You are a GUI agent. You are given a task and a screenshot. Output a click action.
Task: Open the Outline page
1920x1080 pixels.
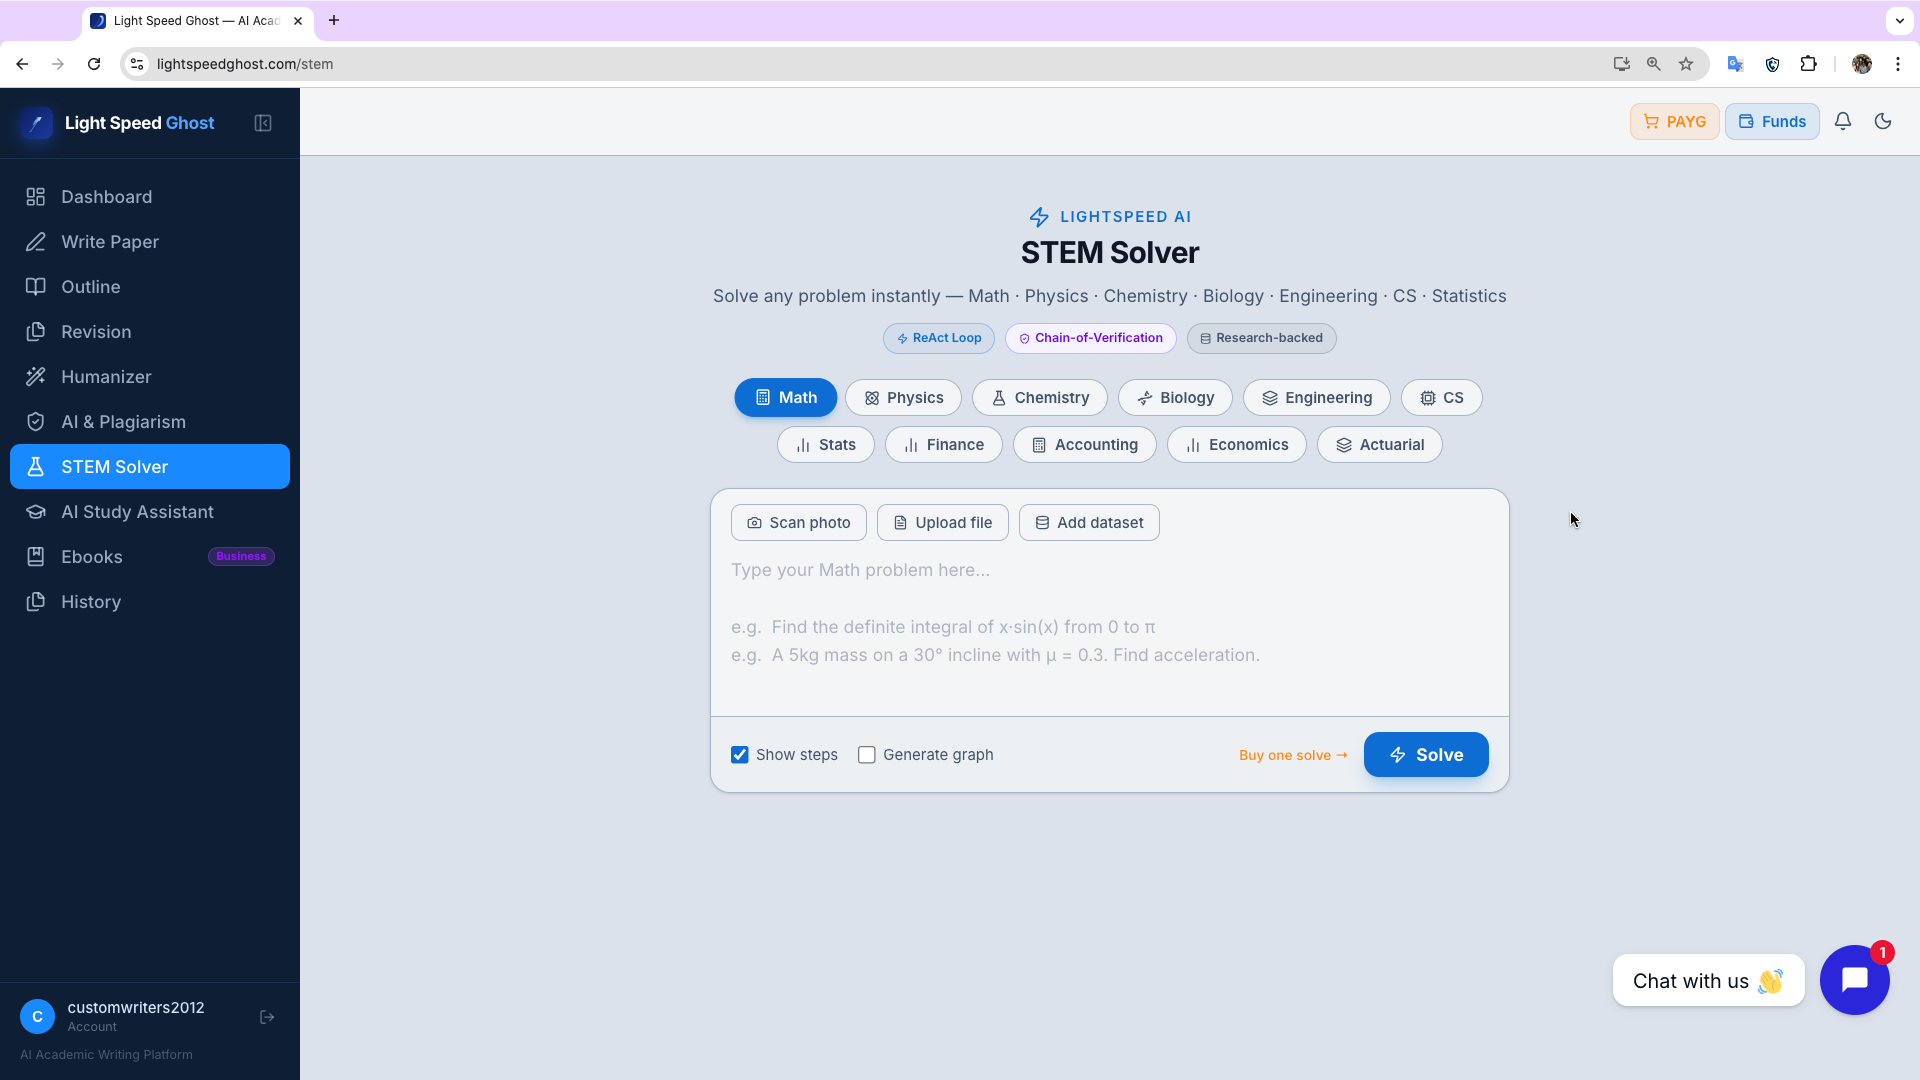click(x=150, y=287)
